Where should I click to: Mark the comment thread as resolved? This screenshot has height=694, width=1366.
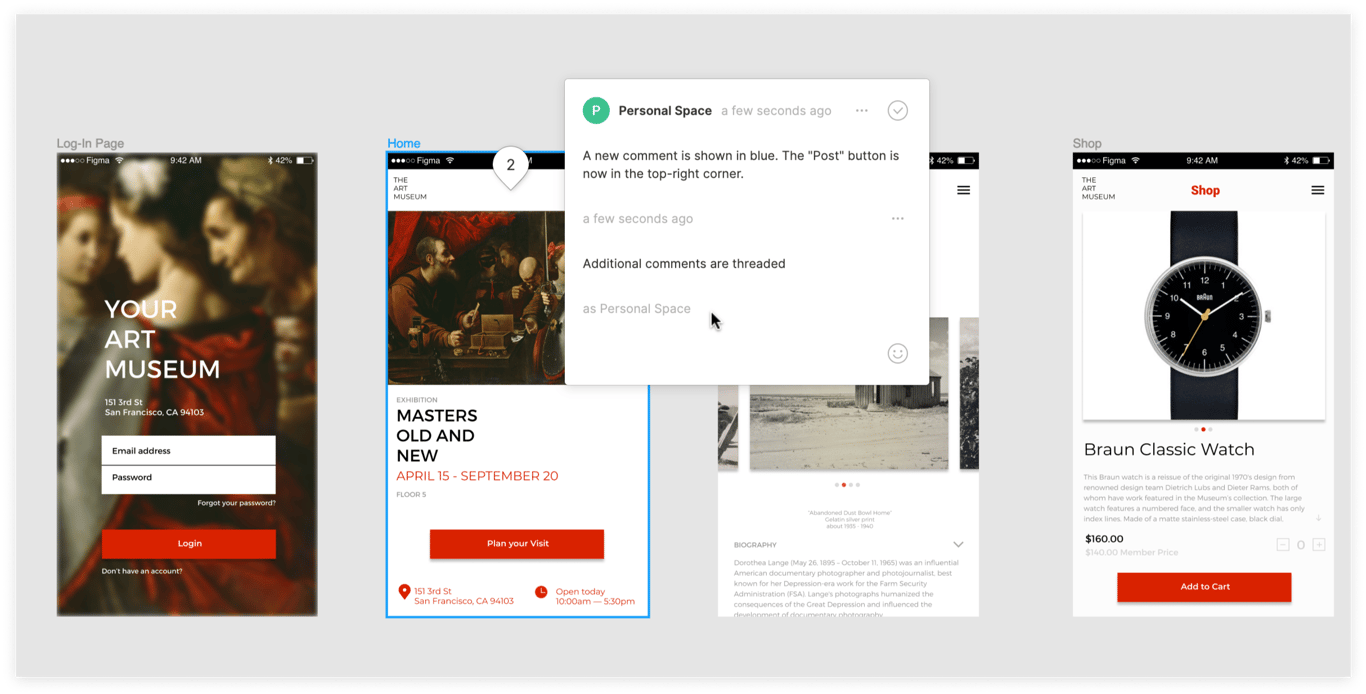pos(897,111)
